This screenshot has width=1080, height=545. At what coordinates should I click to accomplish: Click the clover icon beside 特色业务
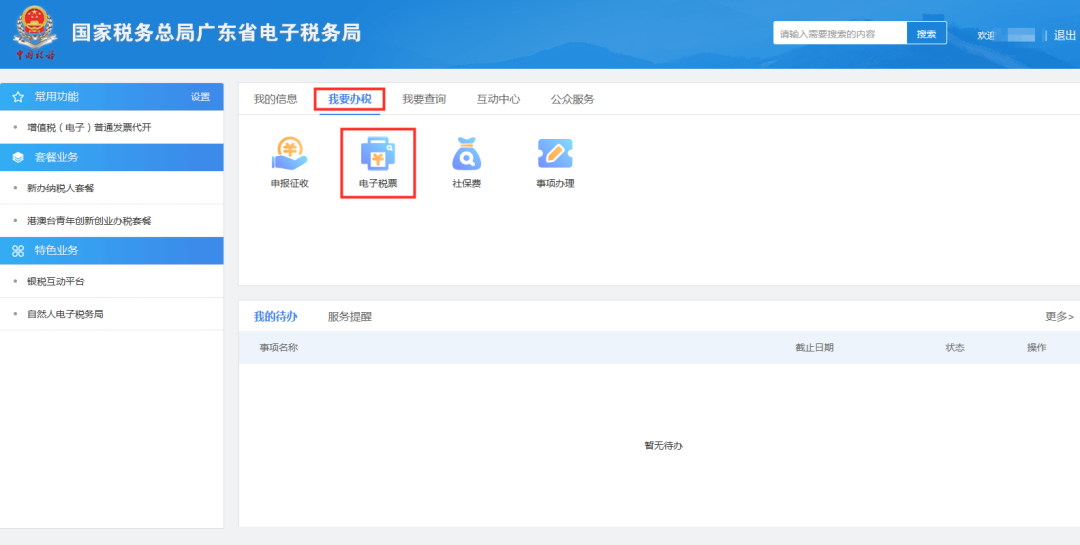(18, 251)
